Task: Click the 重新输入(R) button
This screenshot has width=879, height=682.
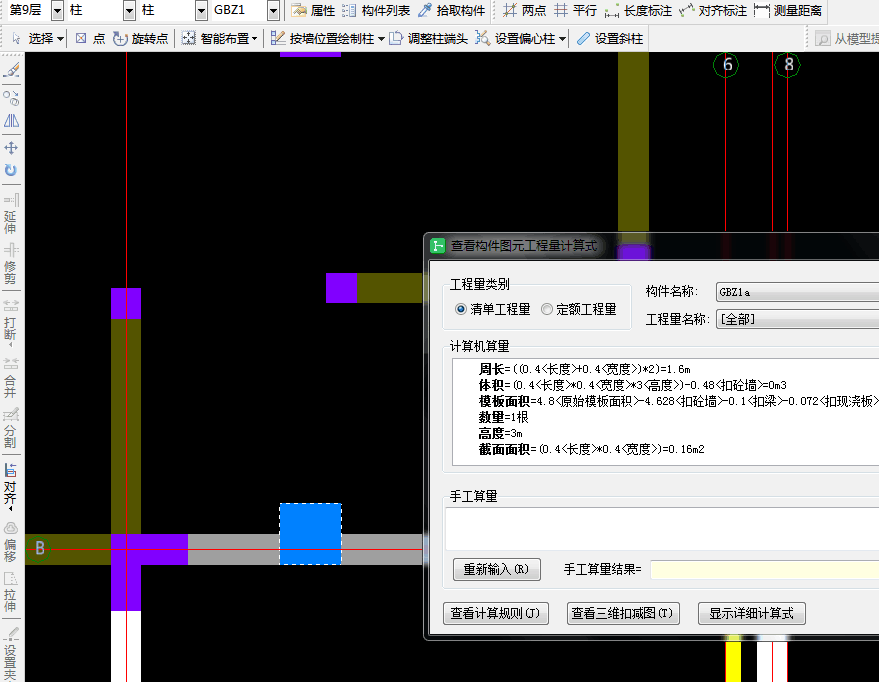Action: (497, 569)
